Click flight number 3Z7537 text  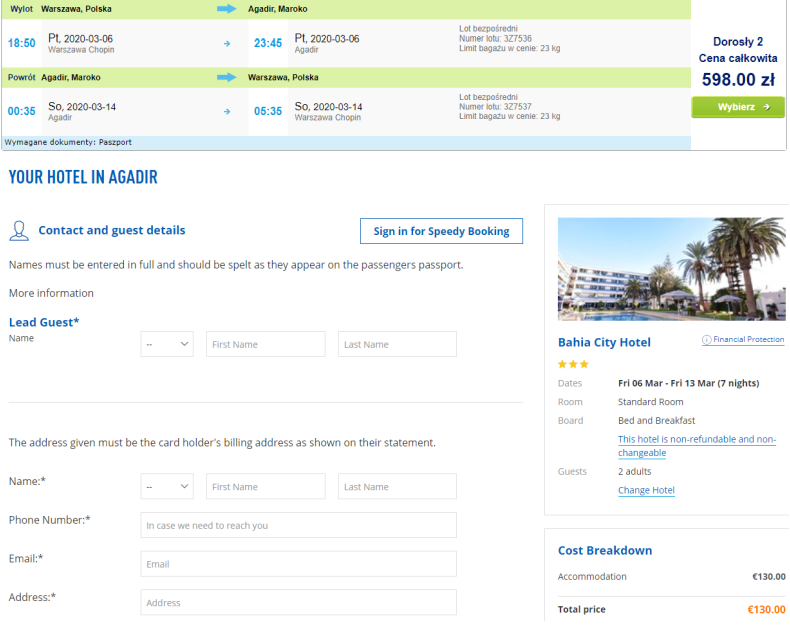coord(495,106)
